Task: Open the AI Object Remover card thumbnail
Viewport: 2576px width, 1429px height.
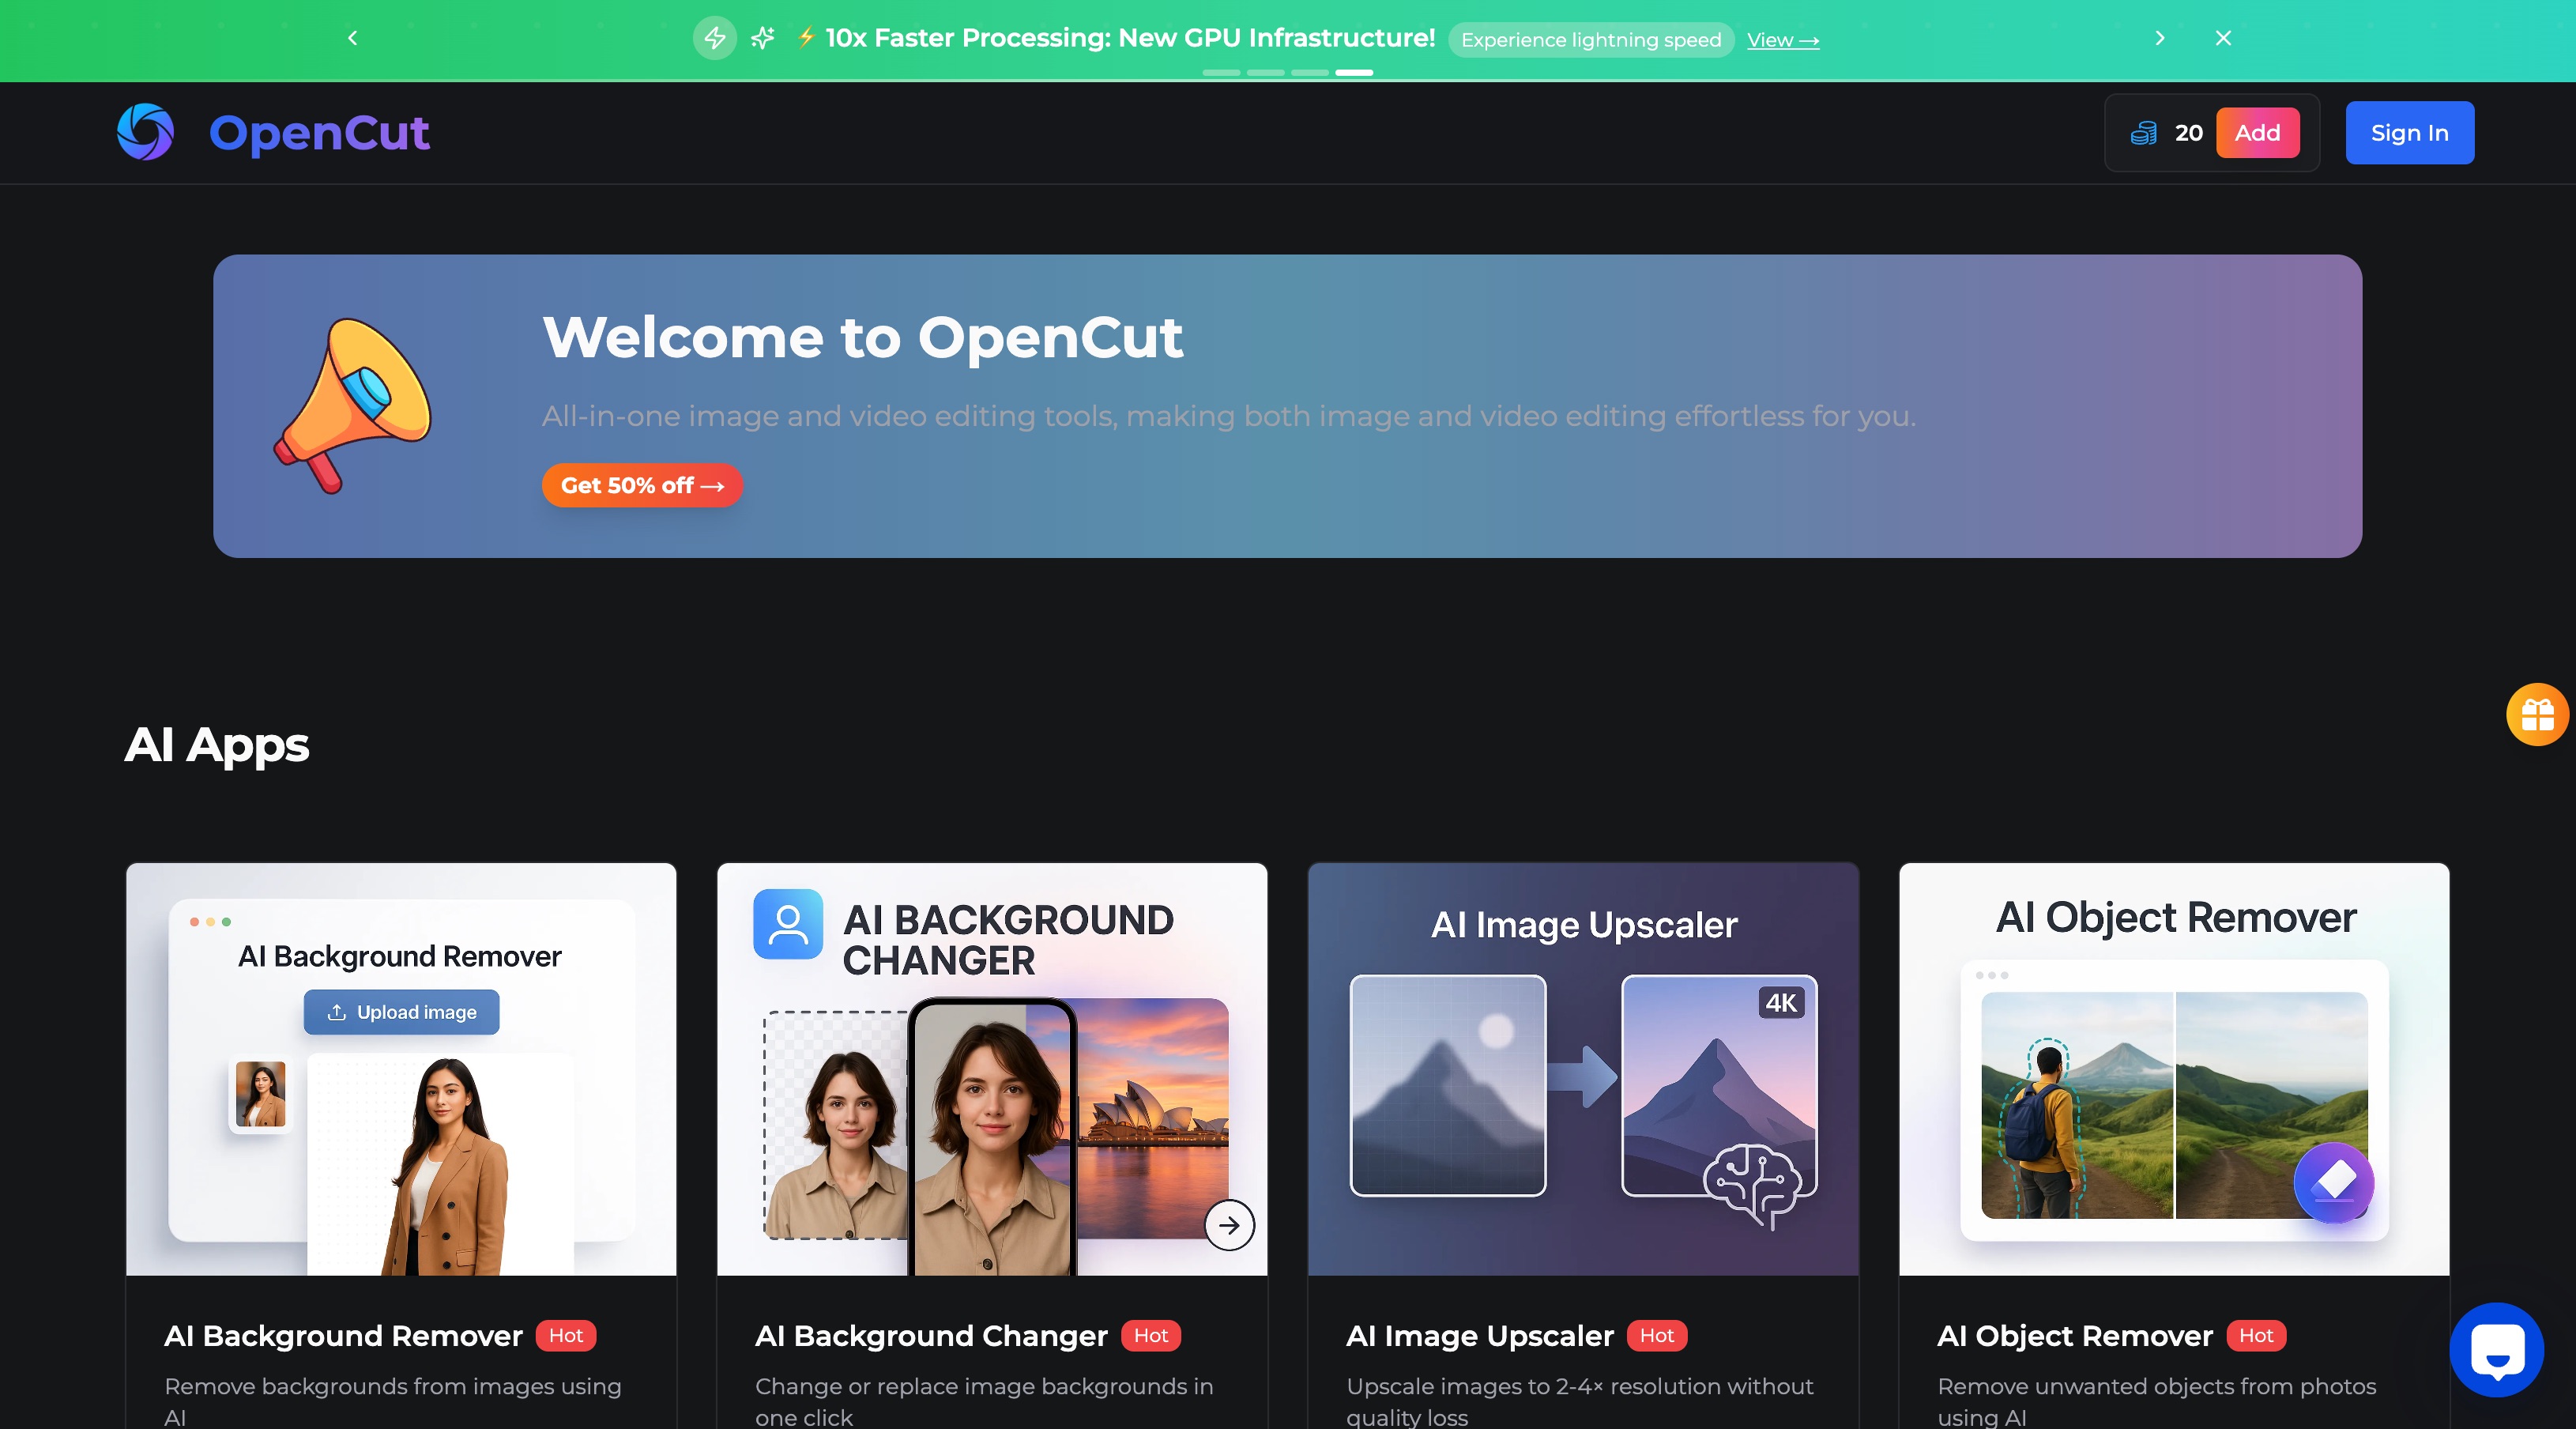Action: (2174, 1069)
